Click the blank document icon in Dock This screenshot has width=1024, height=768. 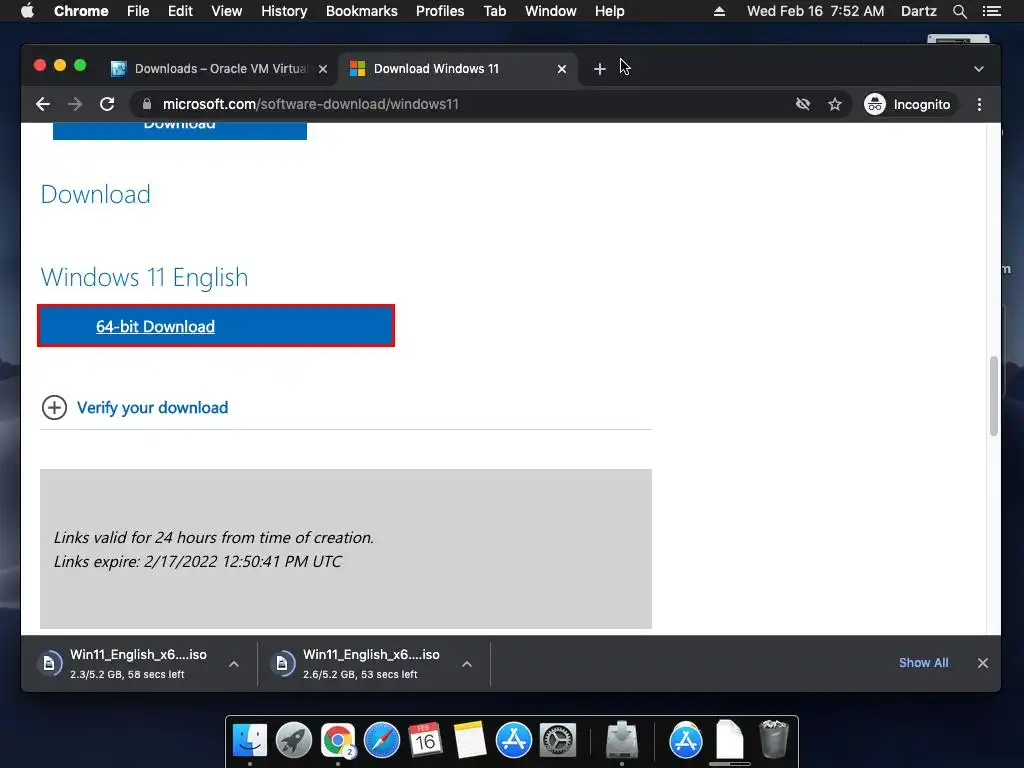[729, 739]
